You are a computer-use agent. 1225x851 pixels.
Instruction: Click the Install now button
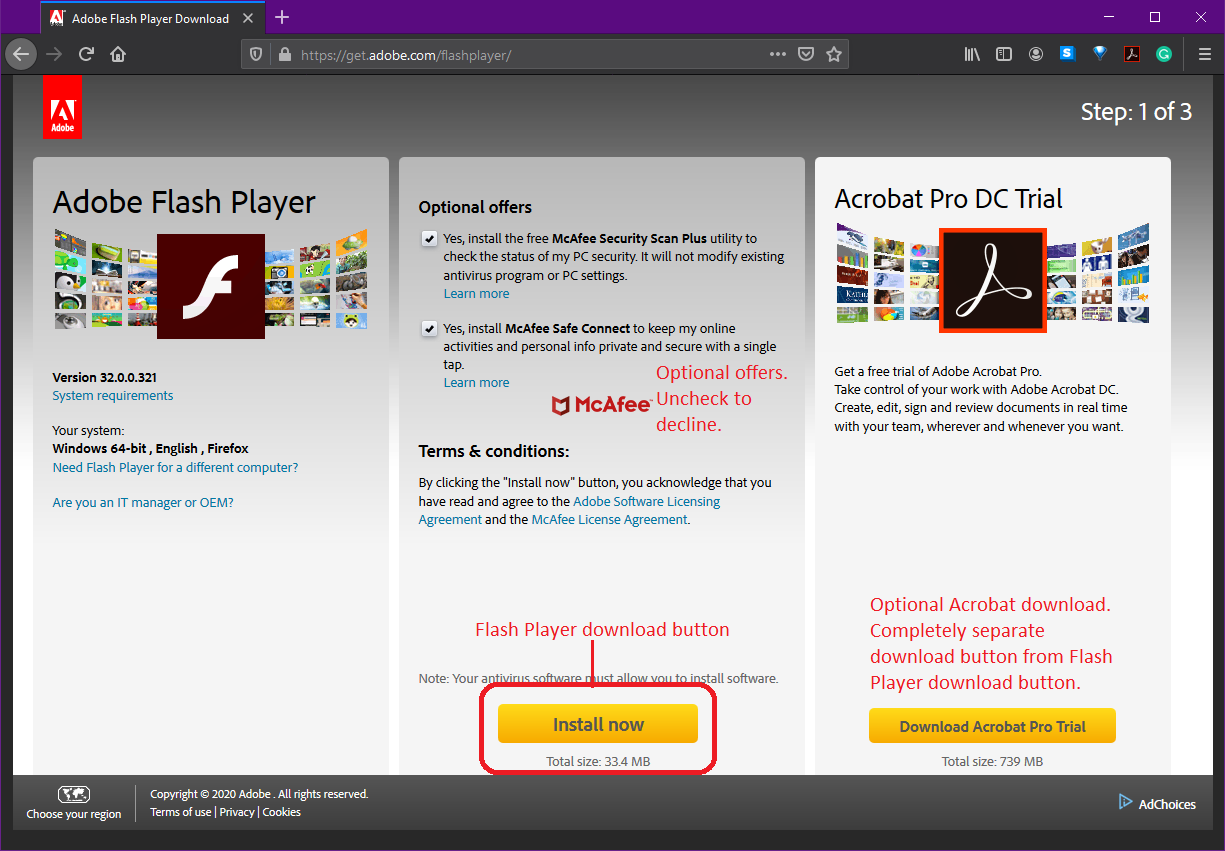tap(598, 723)
